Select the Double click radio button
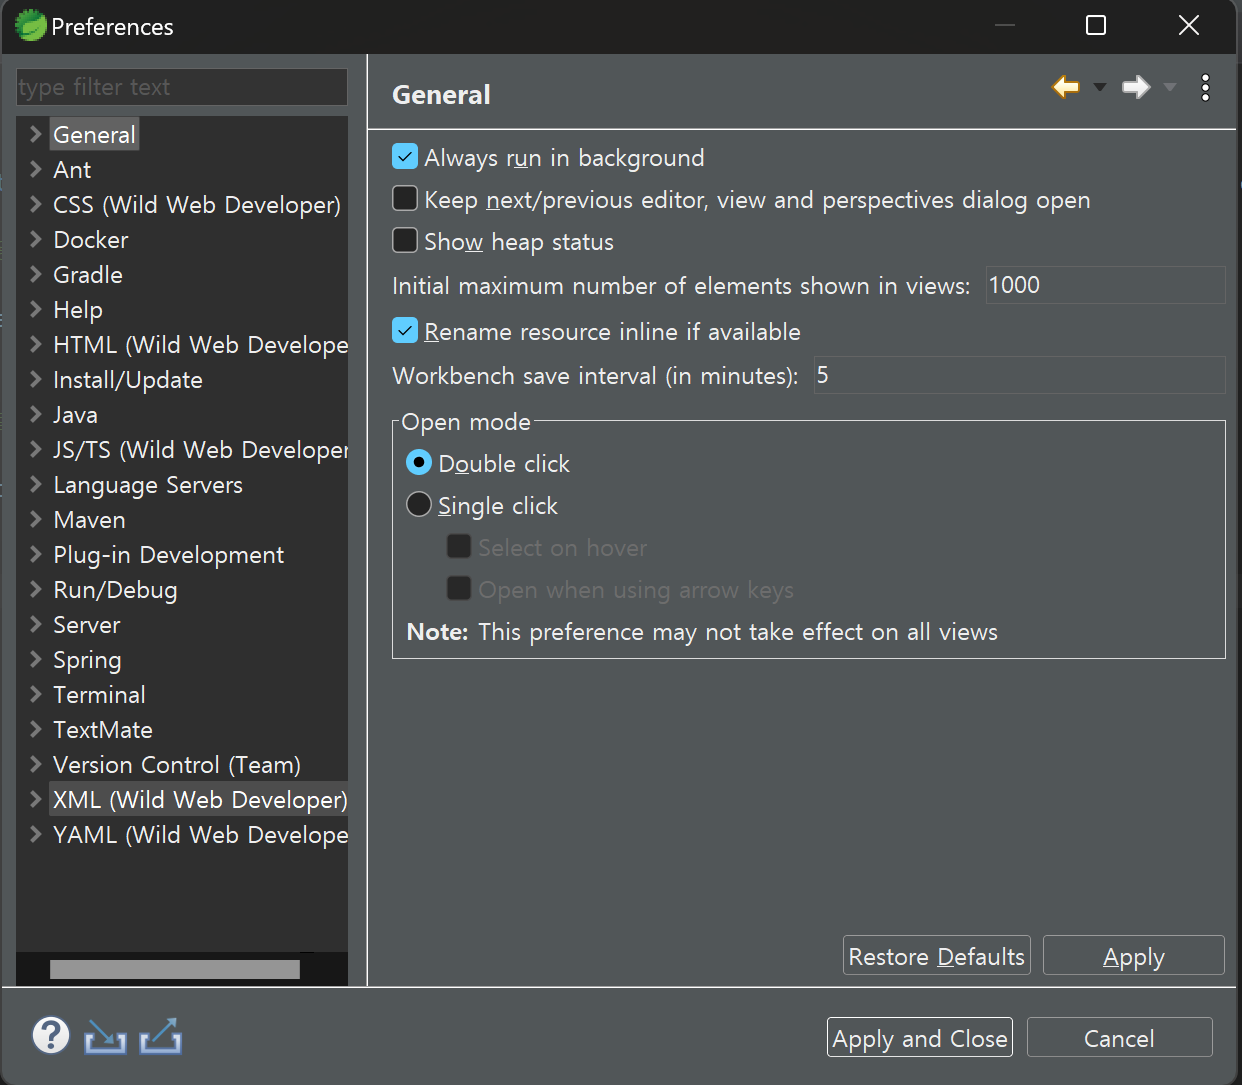The width and height of the screenshot is (1242, 1085). point(419,463)
